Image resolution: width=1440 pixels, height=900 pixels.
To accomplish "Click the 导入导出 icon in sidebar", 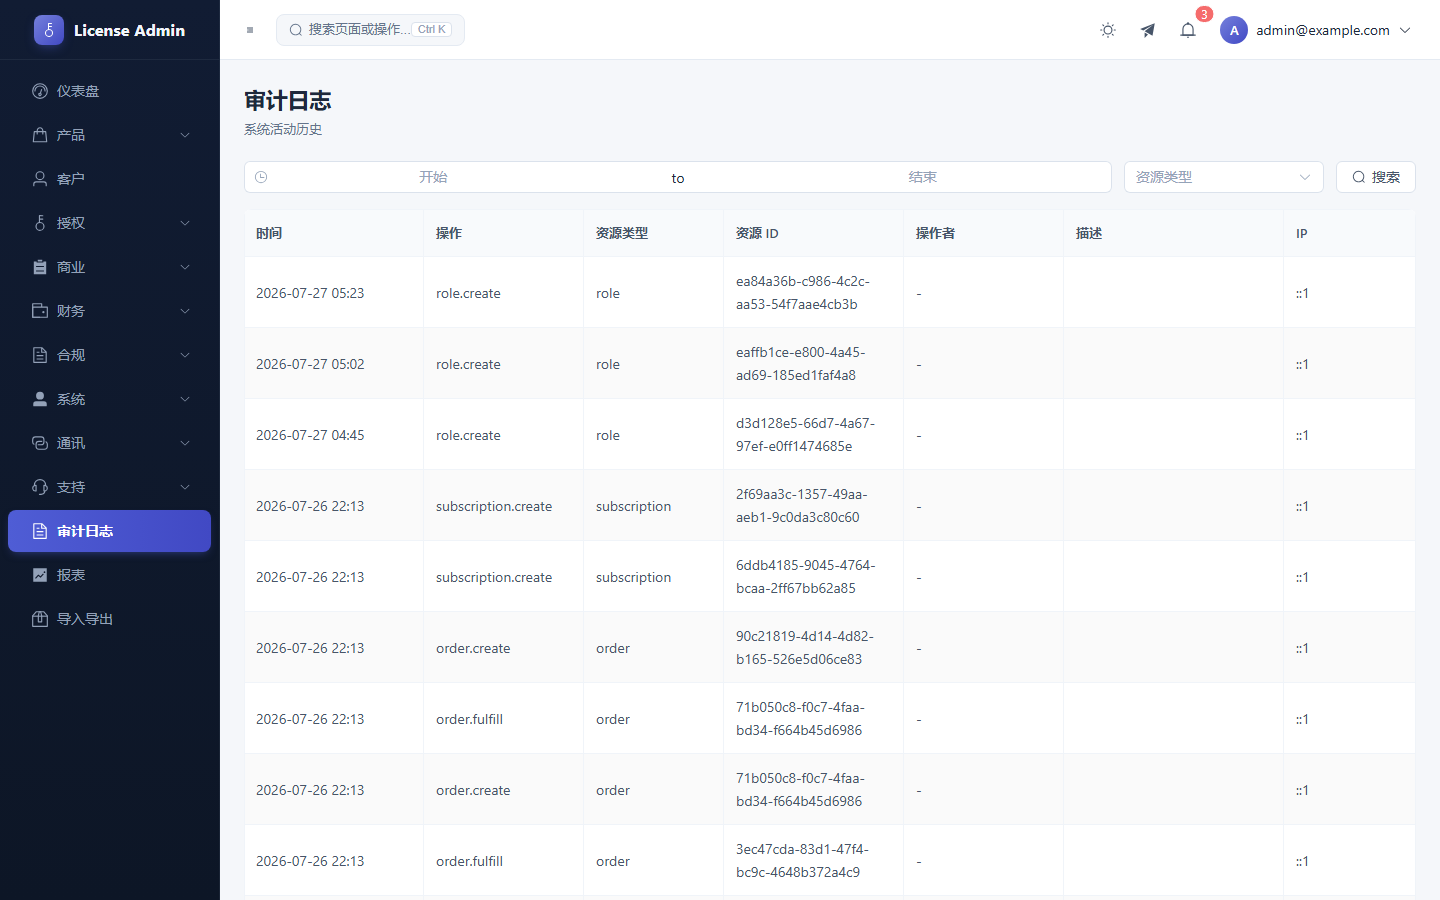I will pyautogui.click(x=40, y=619).
